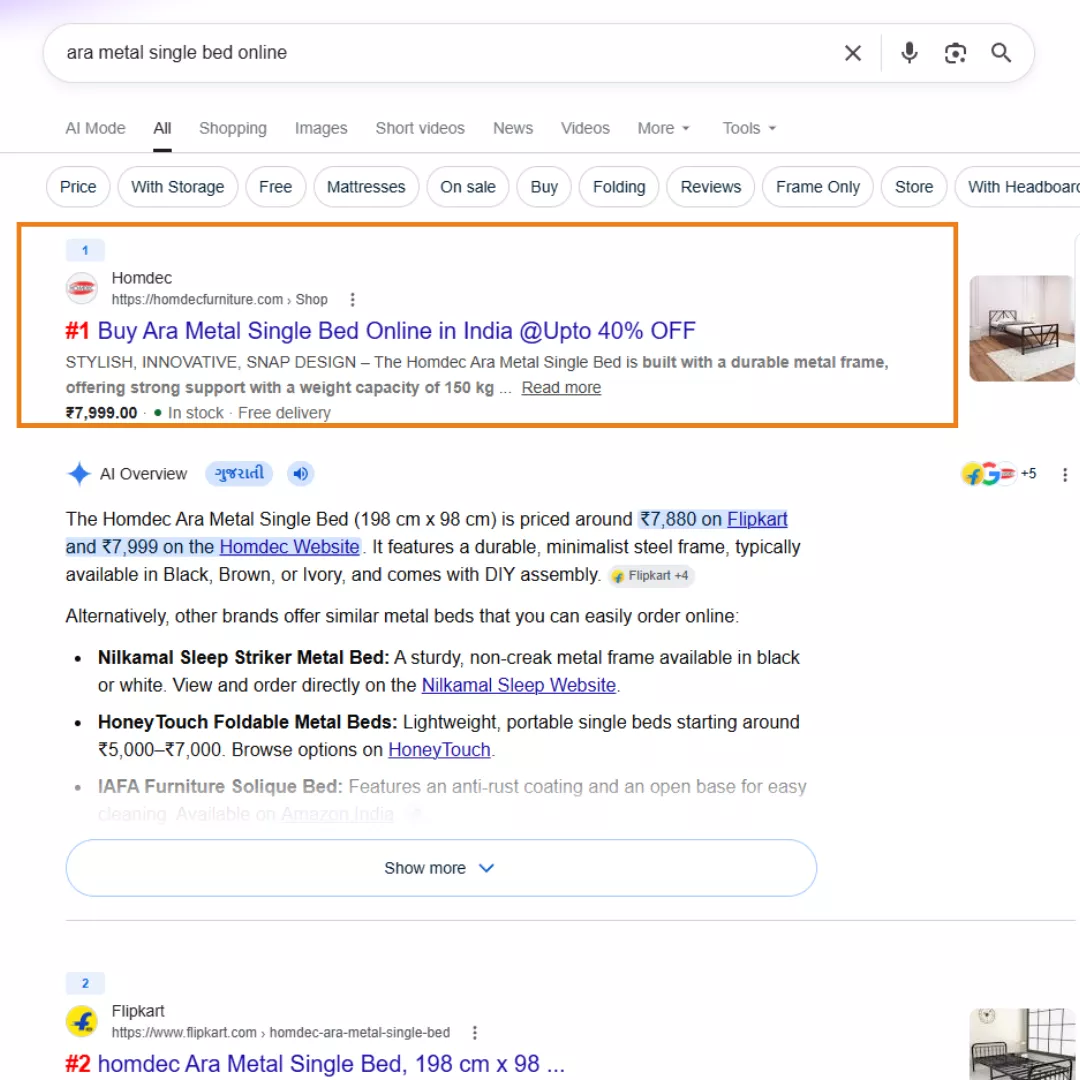
Task: Expand AI Overview with Show more
Action: [442, 868]
